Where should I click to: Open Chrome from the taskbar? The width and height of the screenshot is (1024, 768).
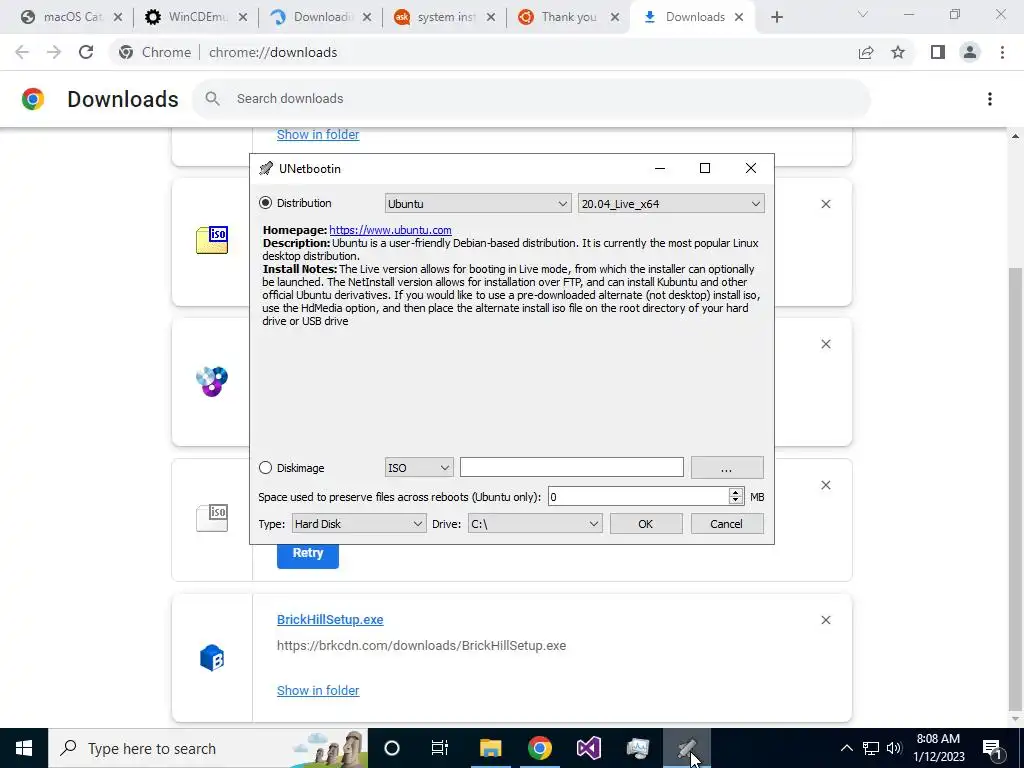(x=539, y=748)
